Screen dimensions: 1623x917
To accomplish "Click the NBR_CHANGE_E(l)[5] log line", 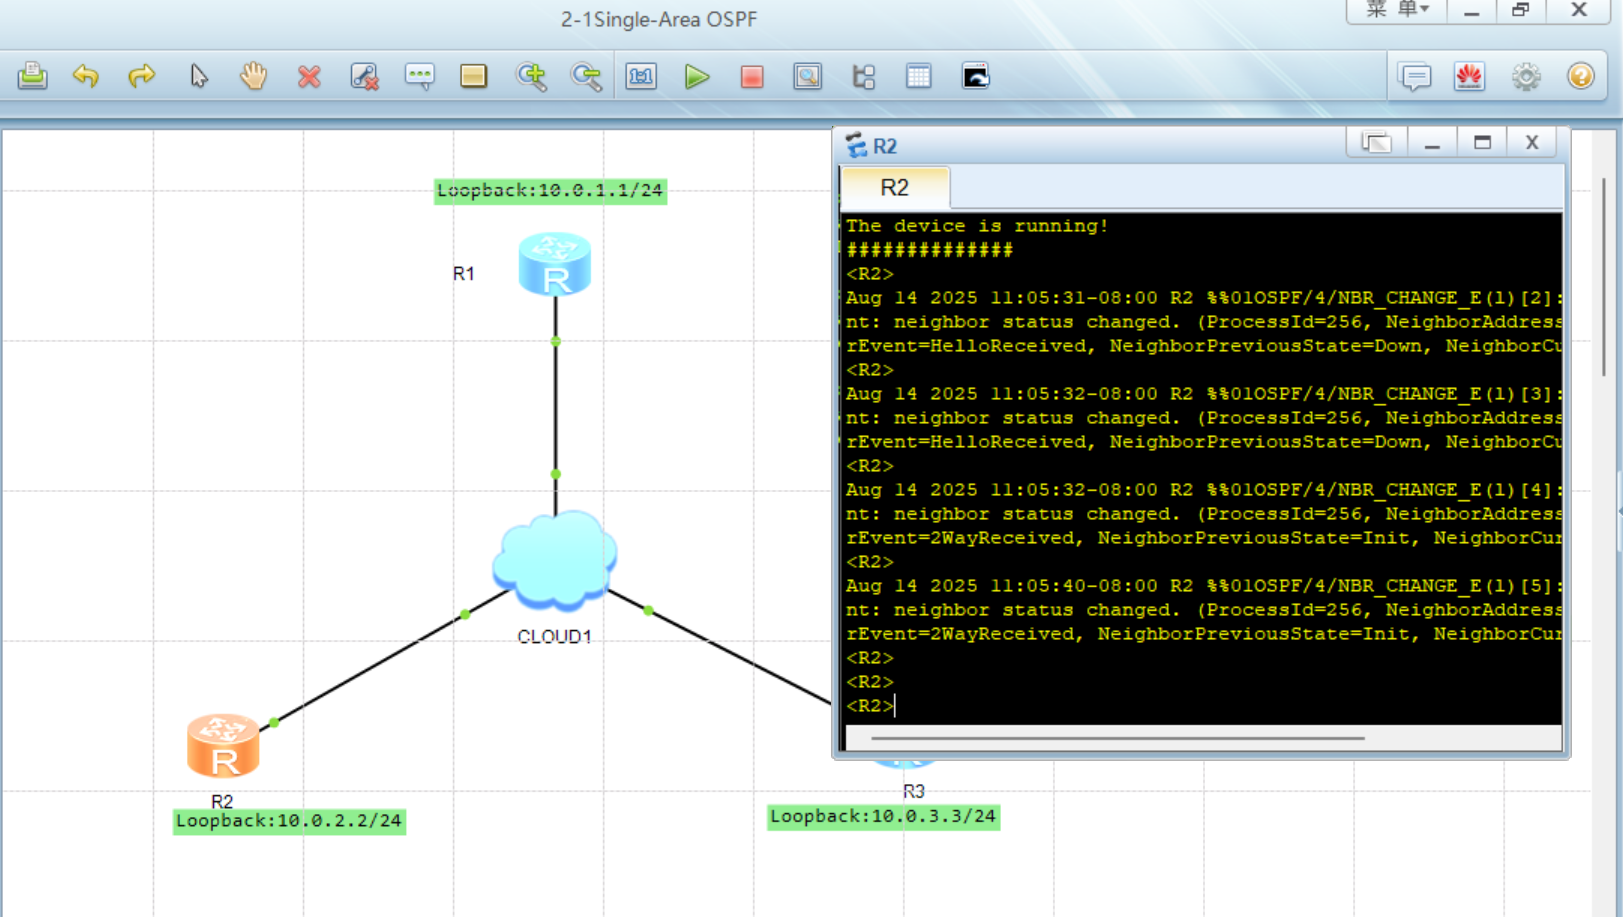I will click(1203, 586).
